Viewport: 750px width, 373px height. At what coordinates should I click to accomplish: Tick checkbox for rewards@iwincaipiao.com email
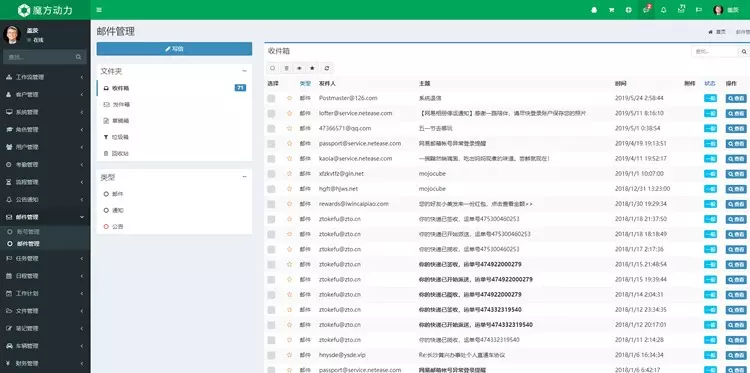pyautogui.click(x=271, y=204)
